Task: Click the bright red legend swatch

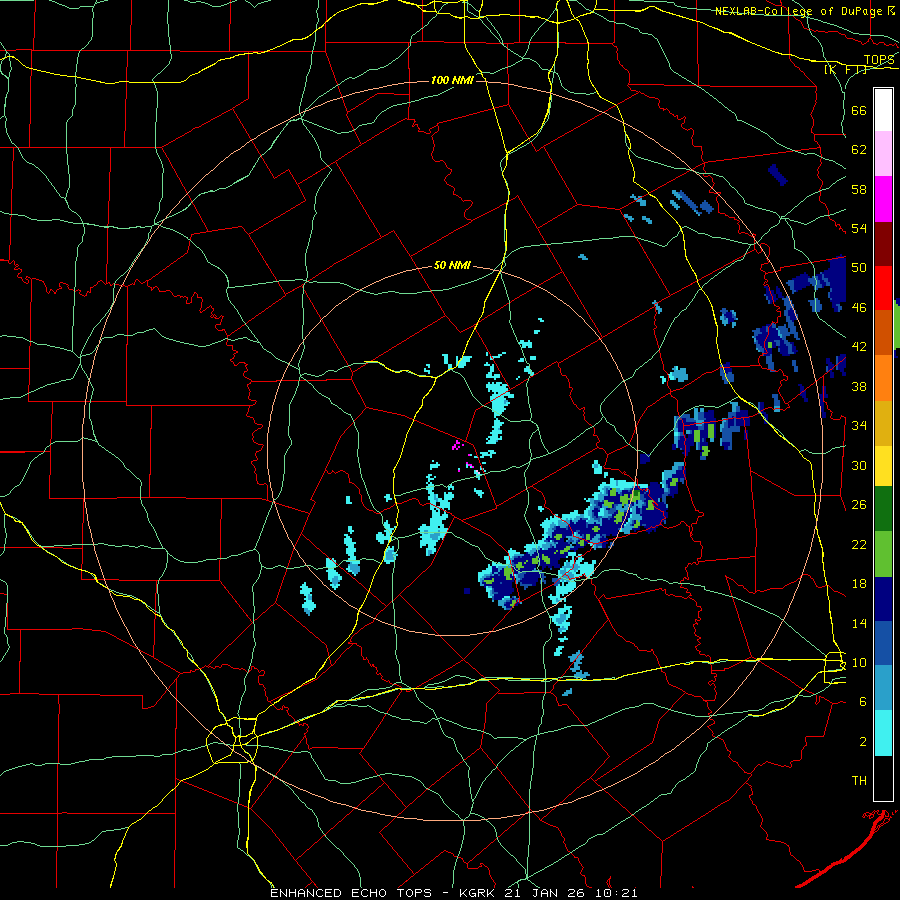Action: (x=883, y=288)
